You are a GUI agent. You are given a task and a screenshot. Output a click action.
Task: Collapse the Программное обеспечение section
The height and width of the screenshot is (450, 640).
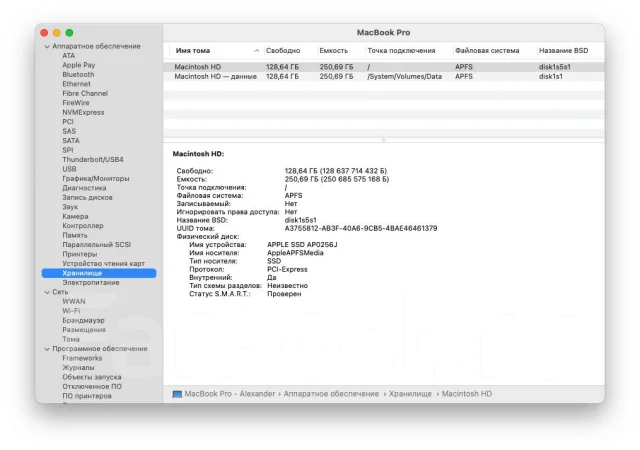tap(47, 349)
